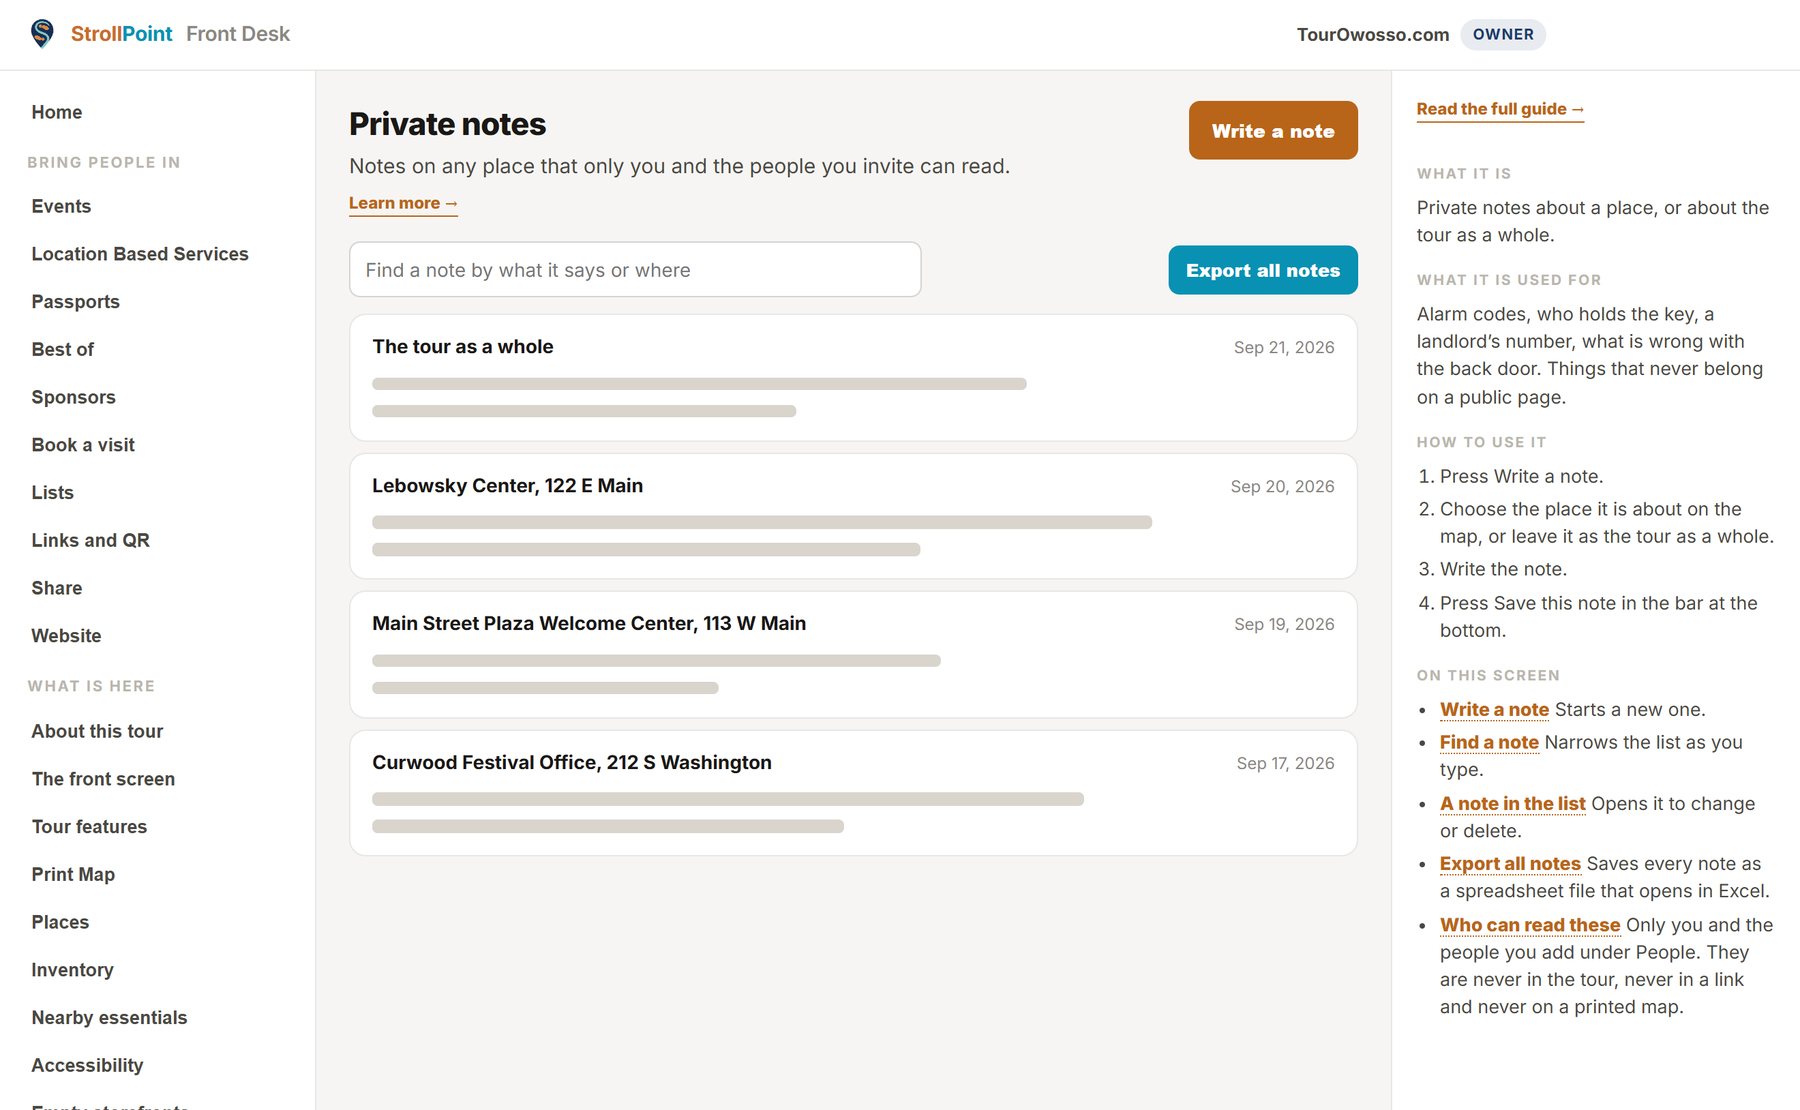Open the Lebowsky Center note

click(x=853, y=517)
